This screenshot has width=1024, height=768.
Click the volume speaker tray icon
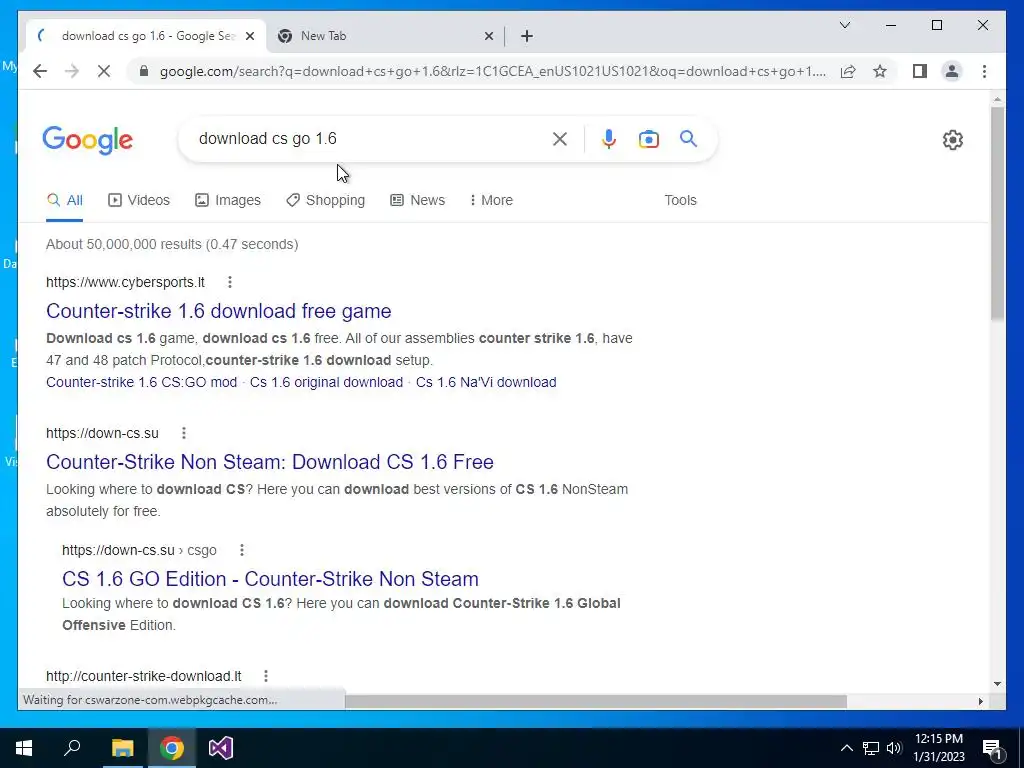point(894,748)
